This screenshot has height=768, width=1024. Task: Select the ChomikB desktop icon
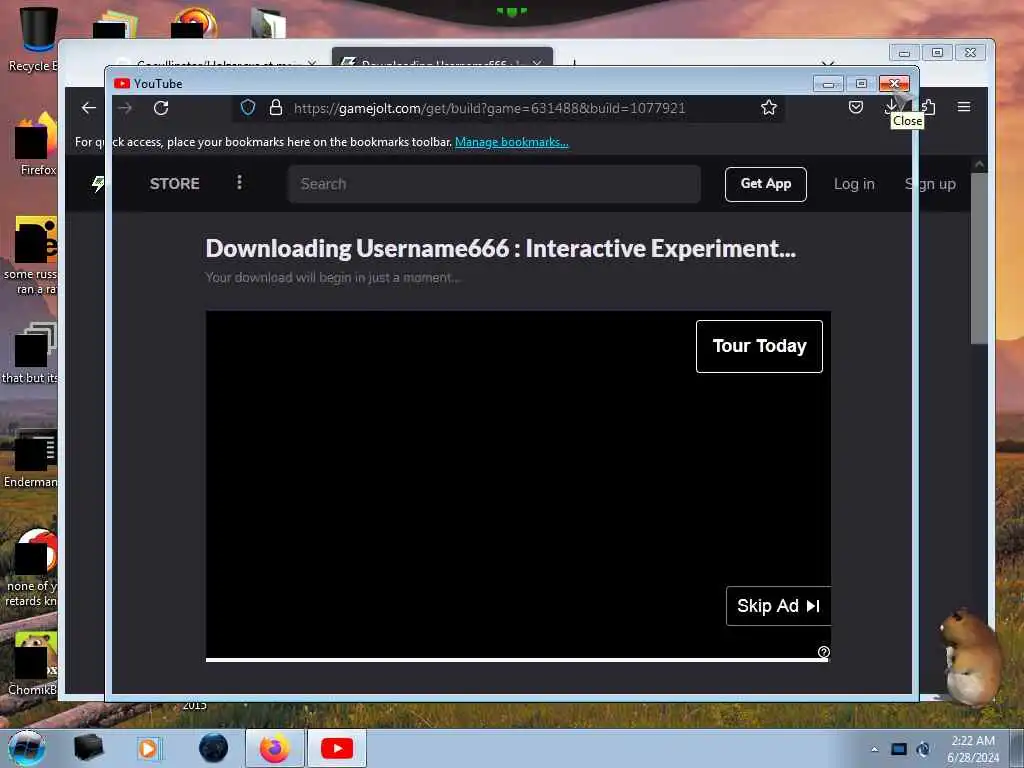point(34,664)
